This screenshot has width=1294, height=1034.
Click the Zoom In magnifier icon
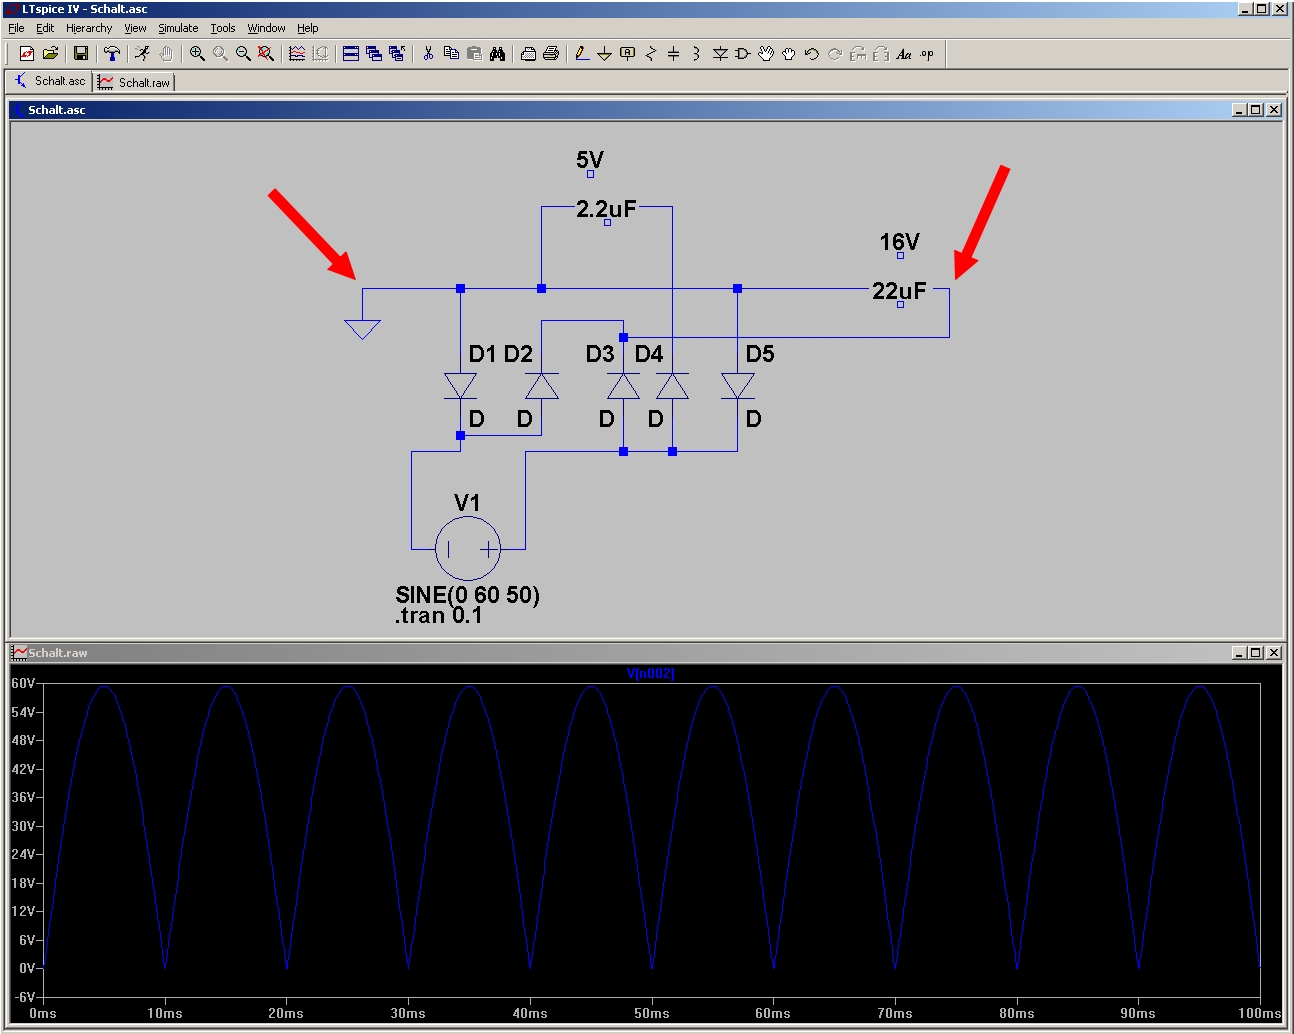[197, 54]
